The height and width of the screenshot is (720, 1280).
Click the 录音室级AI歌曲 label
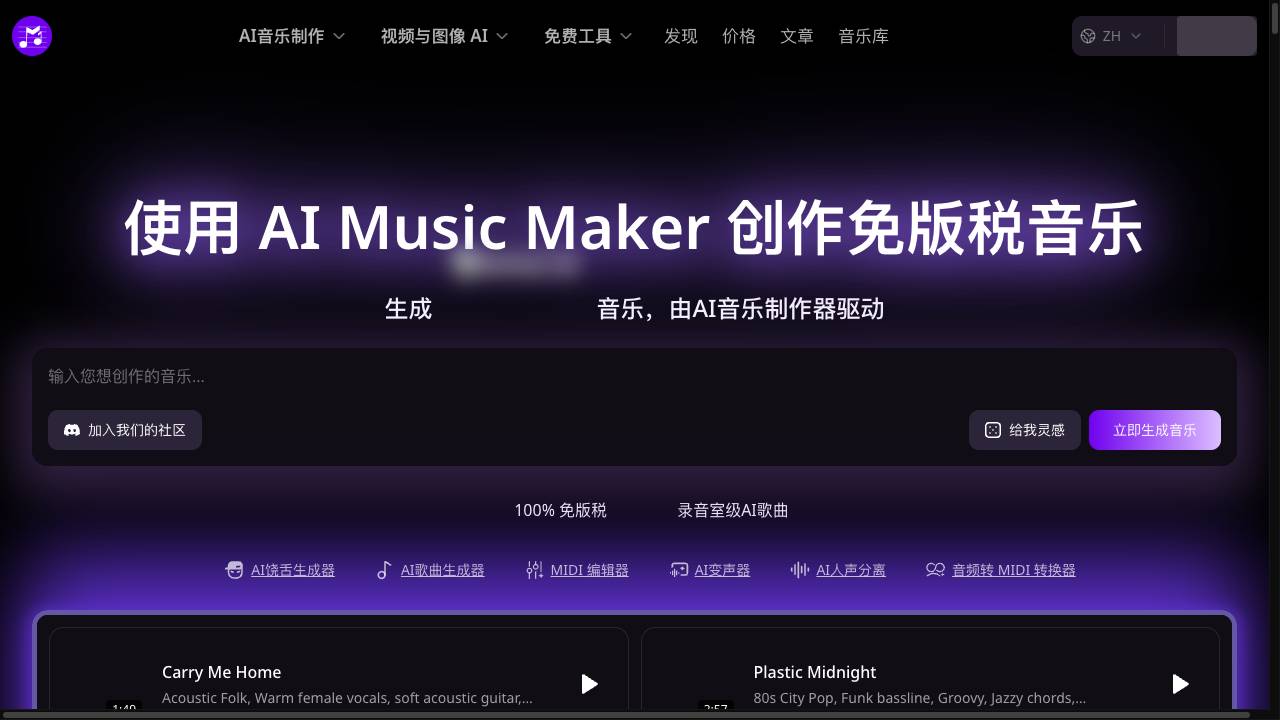tap(733, 510)
